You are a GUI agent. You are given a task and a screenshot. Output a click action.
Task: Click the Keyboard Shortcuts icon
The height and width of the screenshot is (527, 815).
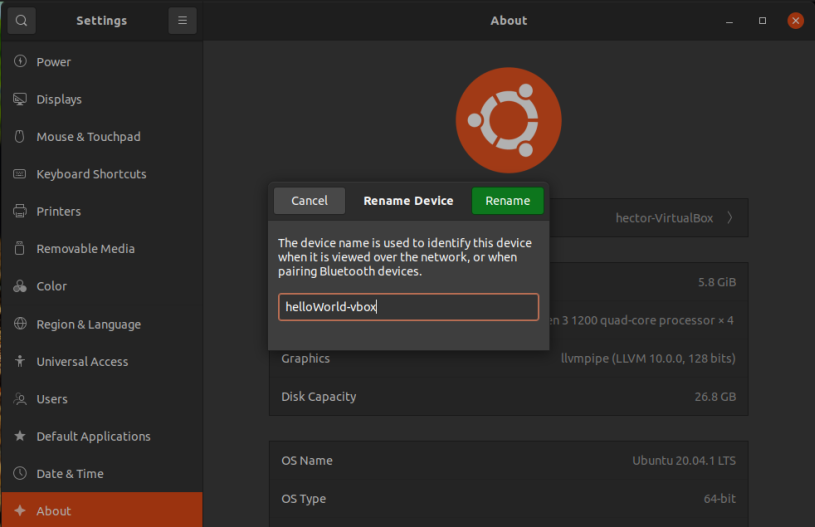click(20, 174)
